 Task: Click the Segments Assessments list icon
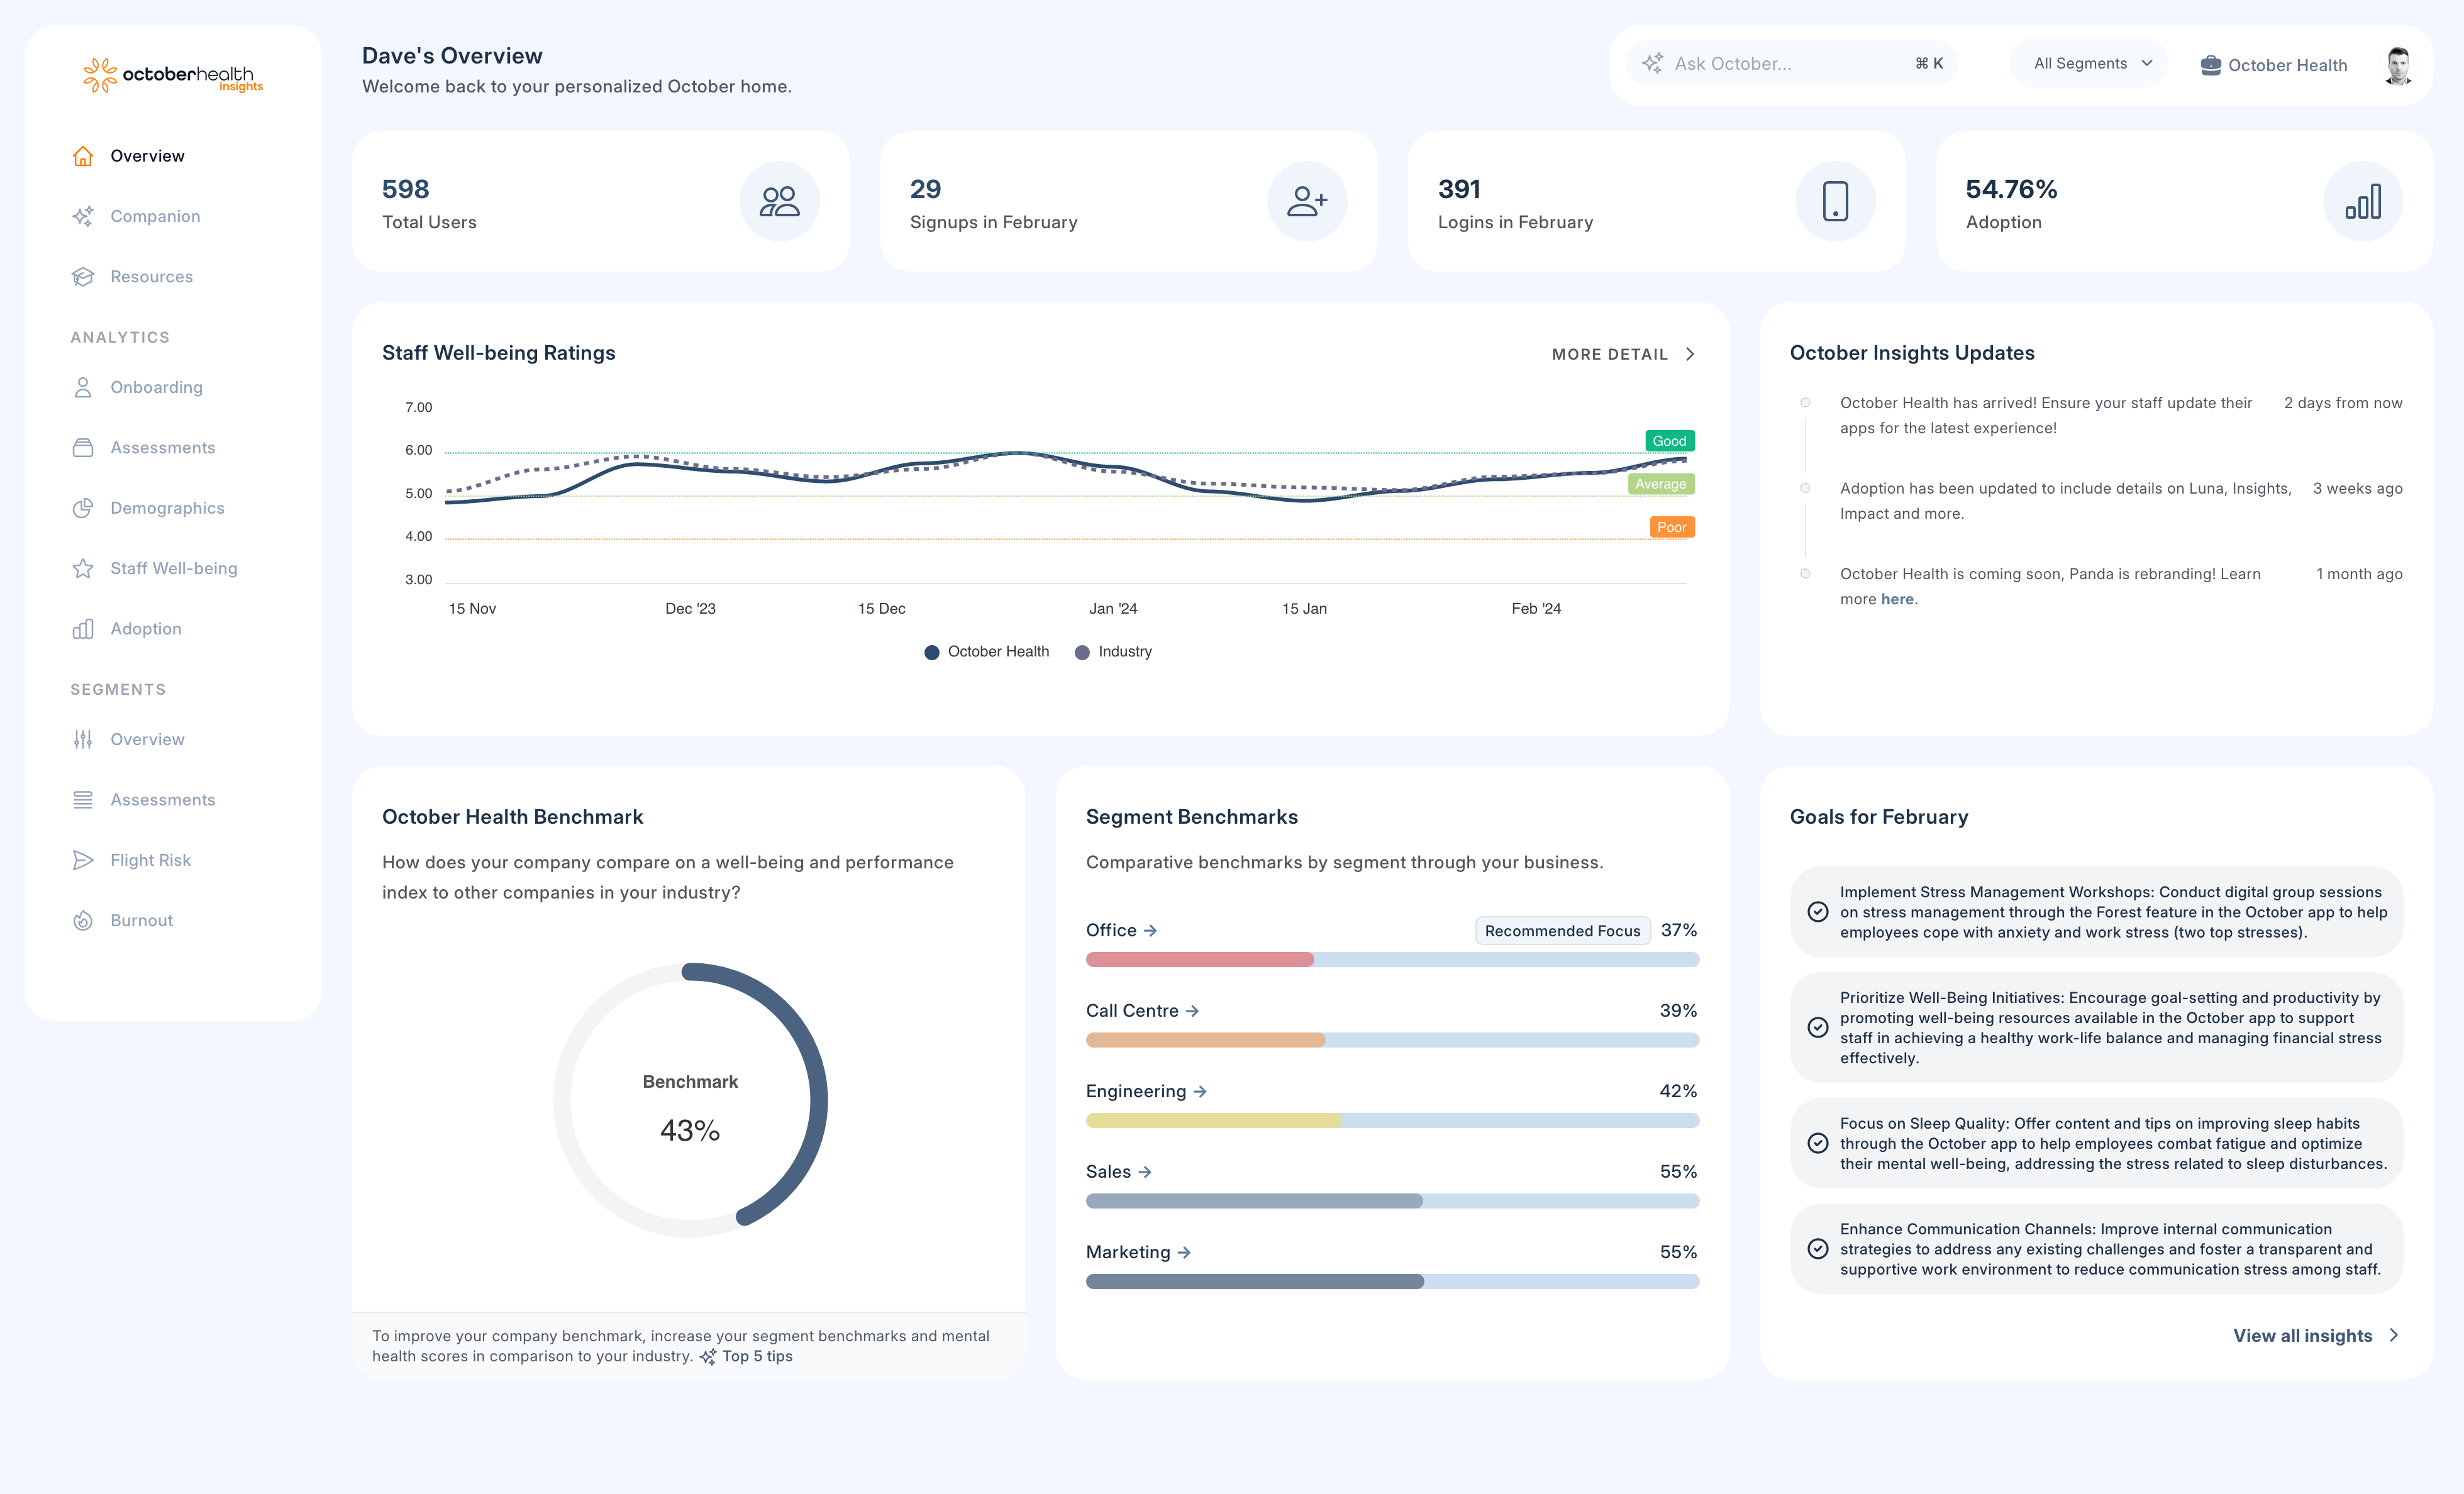[x=83, y=800]
